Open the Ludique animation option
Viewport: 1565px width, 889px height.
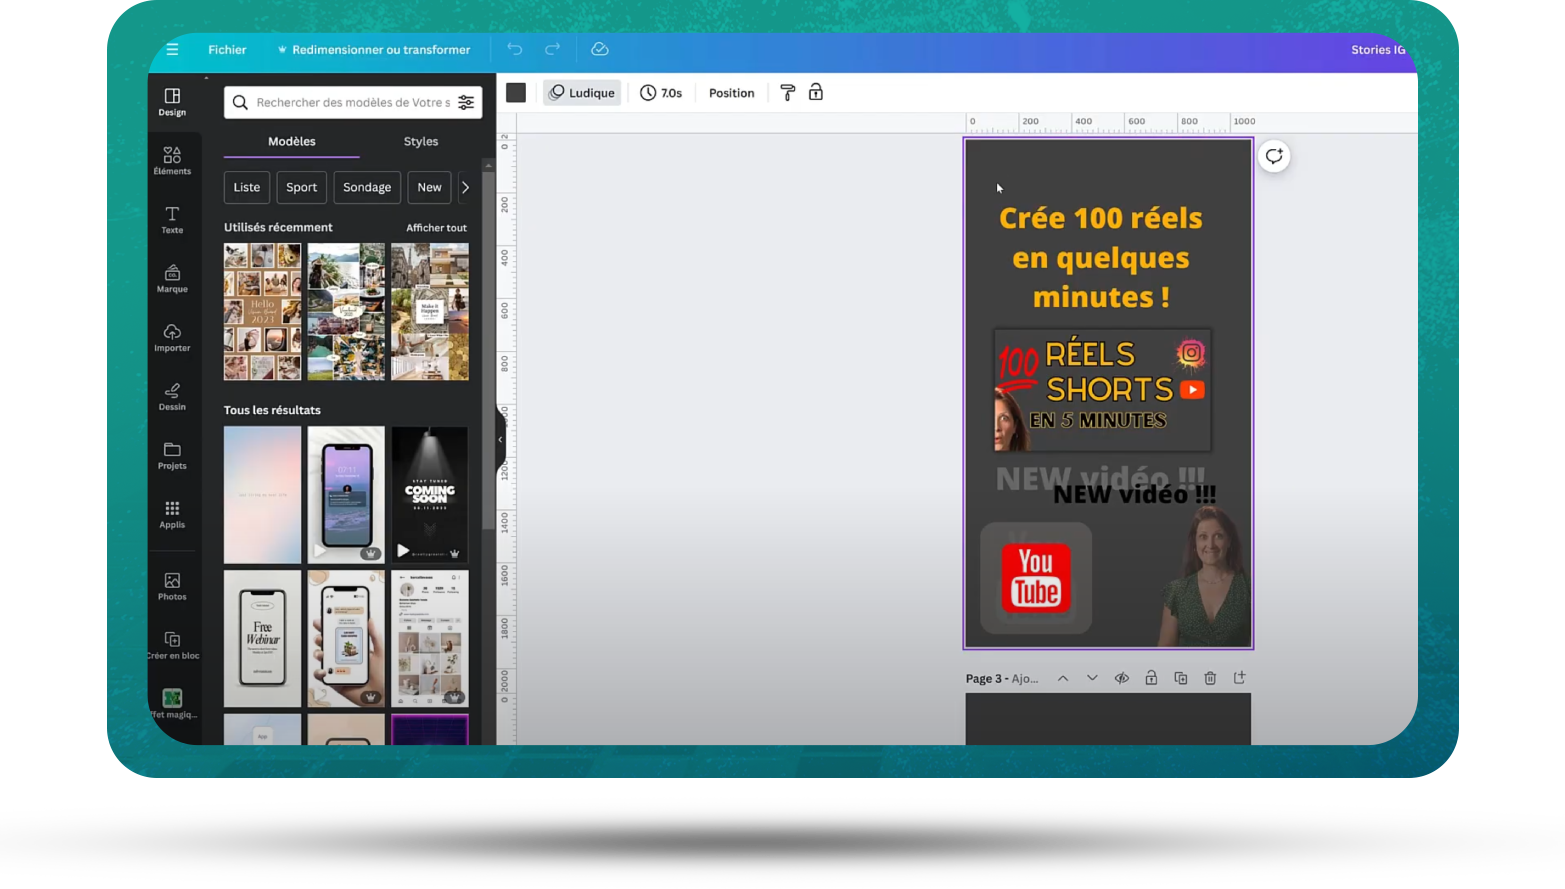point(582,93)
